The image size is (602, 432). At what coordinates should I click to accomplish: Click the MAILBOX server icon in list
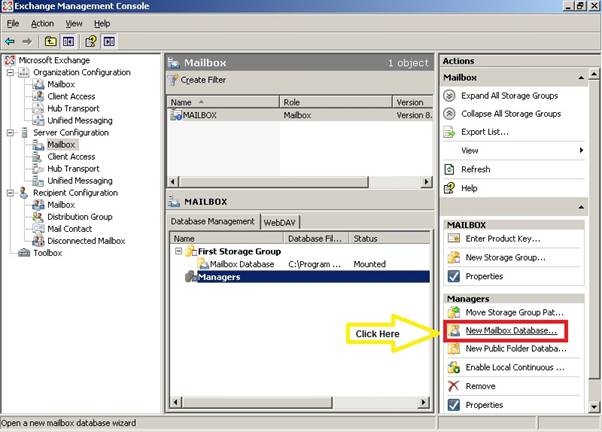pos(176,115)
